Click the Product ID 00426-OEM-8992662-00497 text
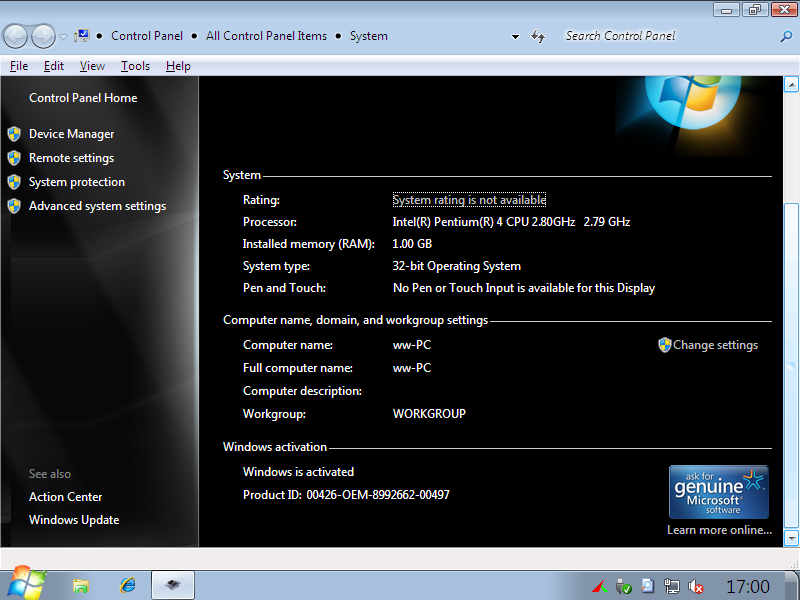 coord(346,495)
